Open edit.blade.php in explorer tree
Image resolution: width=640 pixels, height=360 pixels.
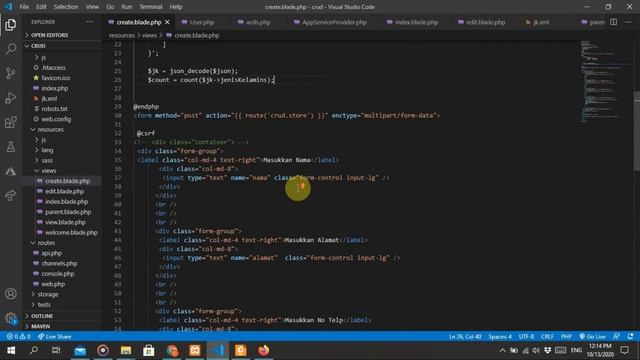coord(64,191)
